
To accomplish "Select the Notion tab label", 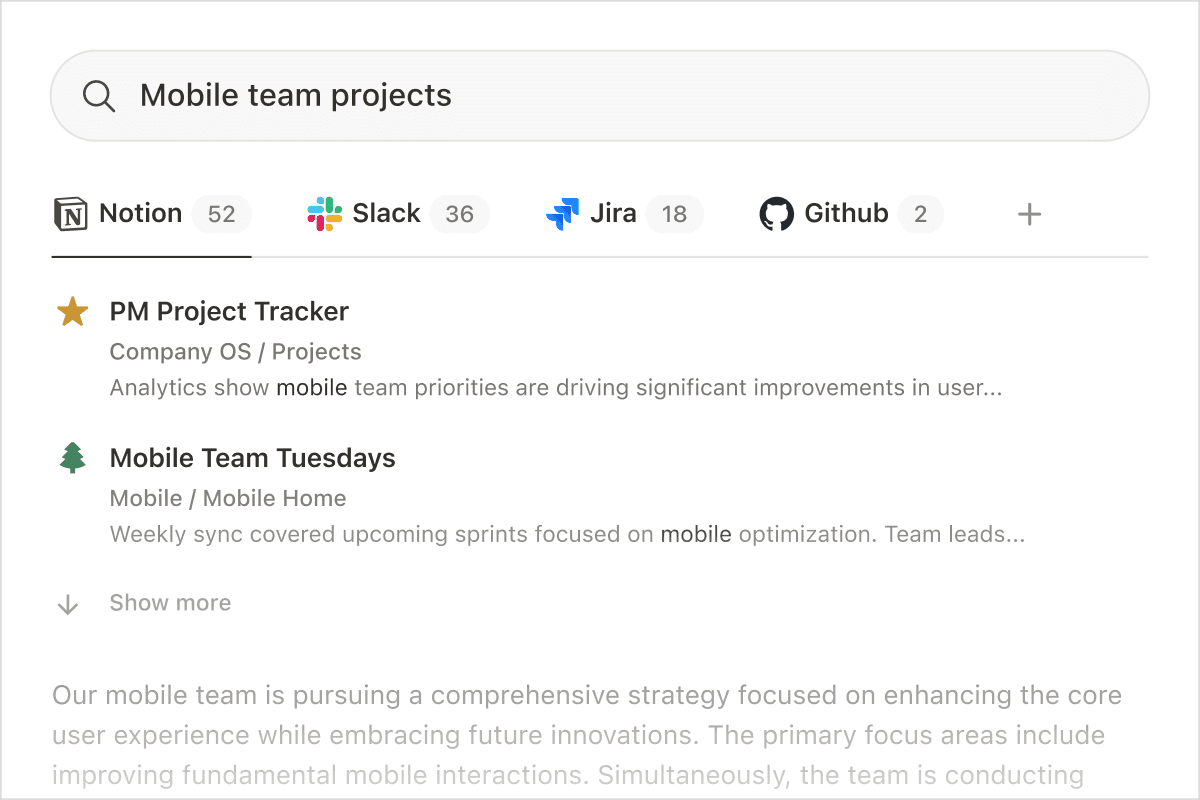I will [140, 214].
